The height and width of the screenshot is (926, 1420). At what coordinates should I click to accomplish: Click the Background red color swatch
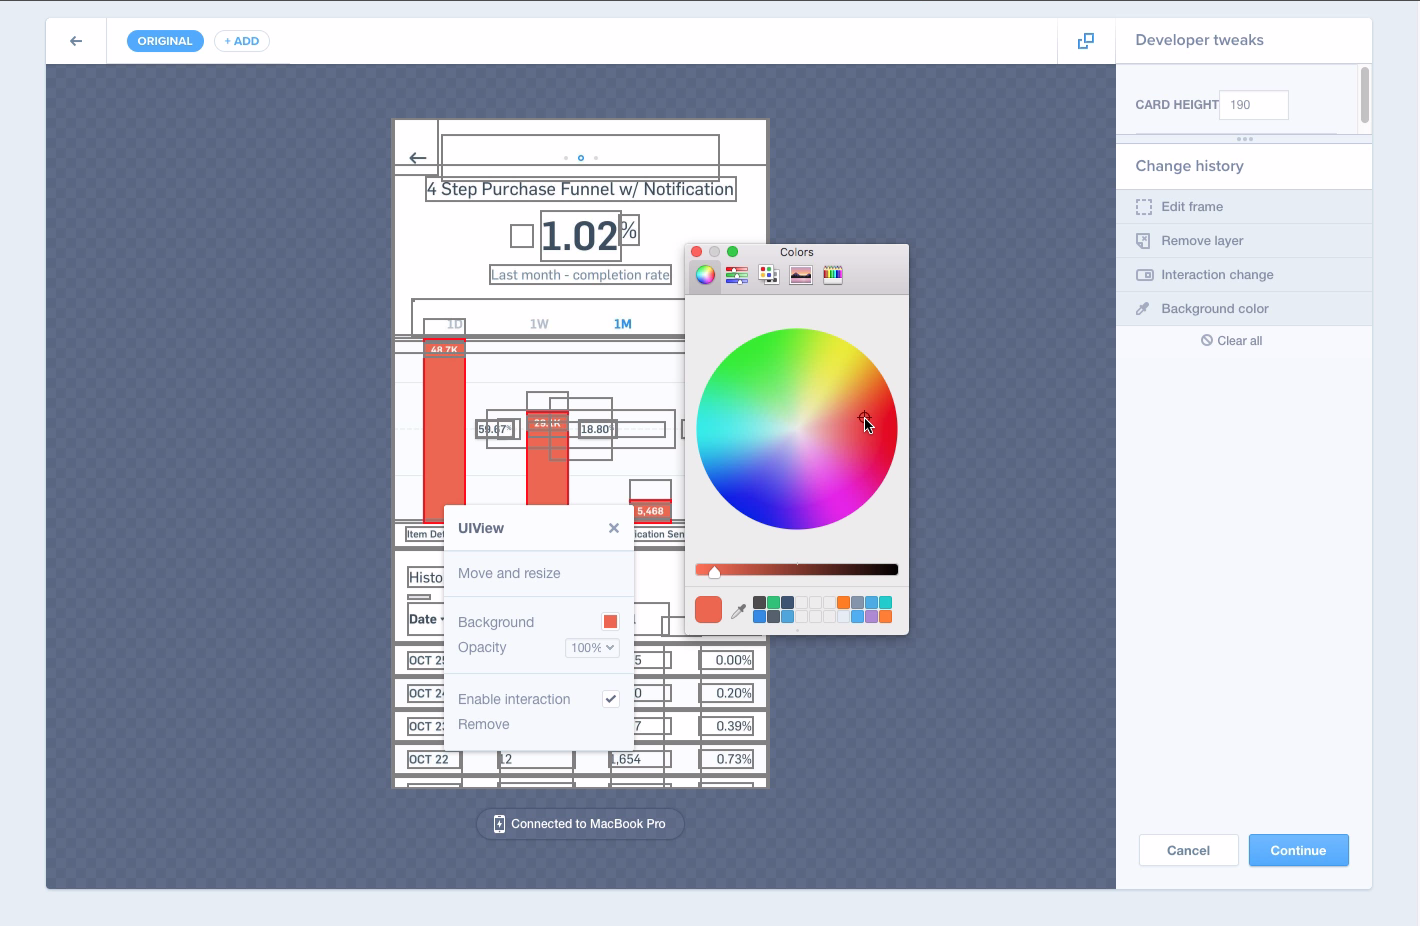[x=610, y=622]
